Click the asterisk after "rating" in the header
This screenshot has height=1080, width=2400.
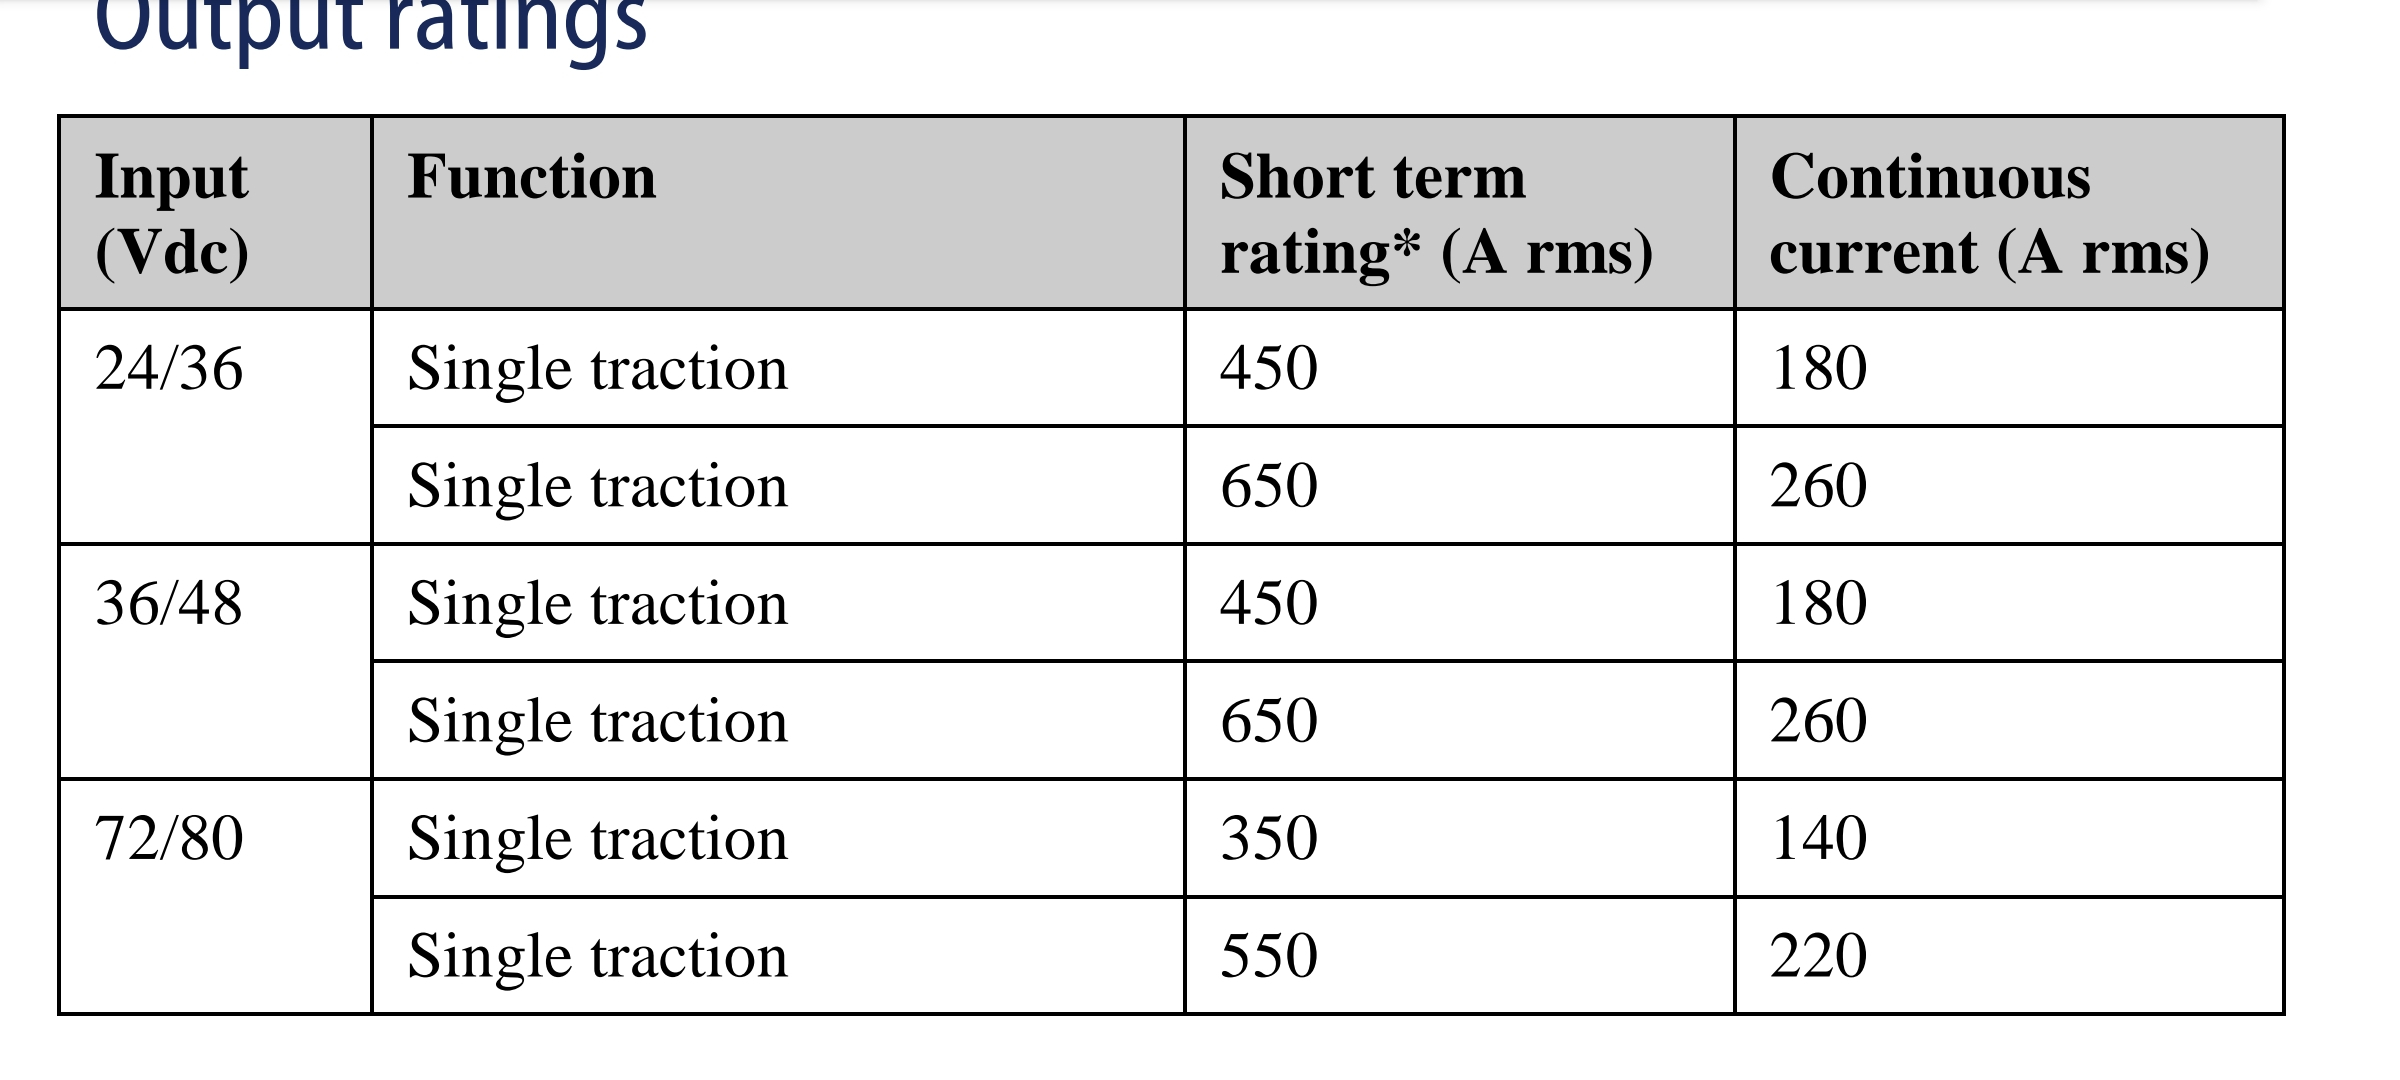[x=1406, y=244]
